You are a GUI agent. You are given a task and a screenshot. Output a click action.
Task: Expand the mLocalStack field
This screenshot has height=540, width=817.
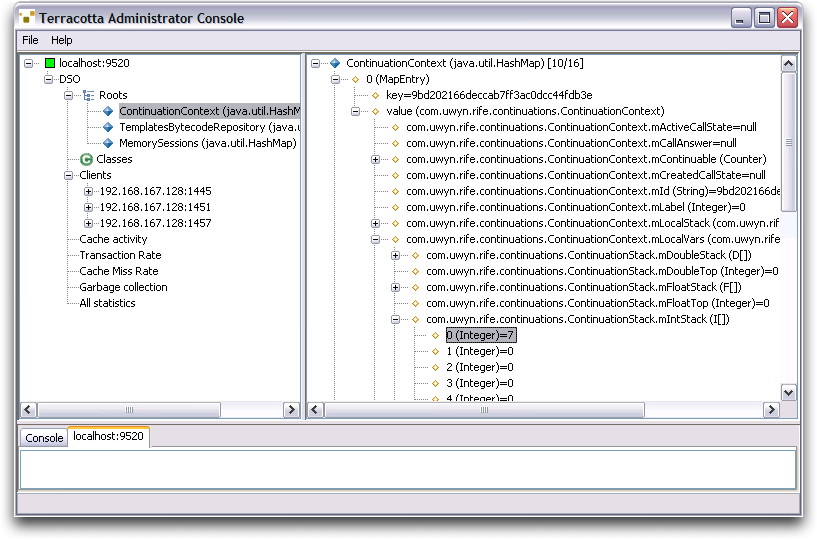pyautogui.click(x=375, y=223)
